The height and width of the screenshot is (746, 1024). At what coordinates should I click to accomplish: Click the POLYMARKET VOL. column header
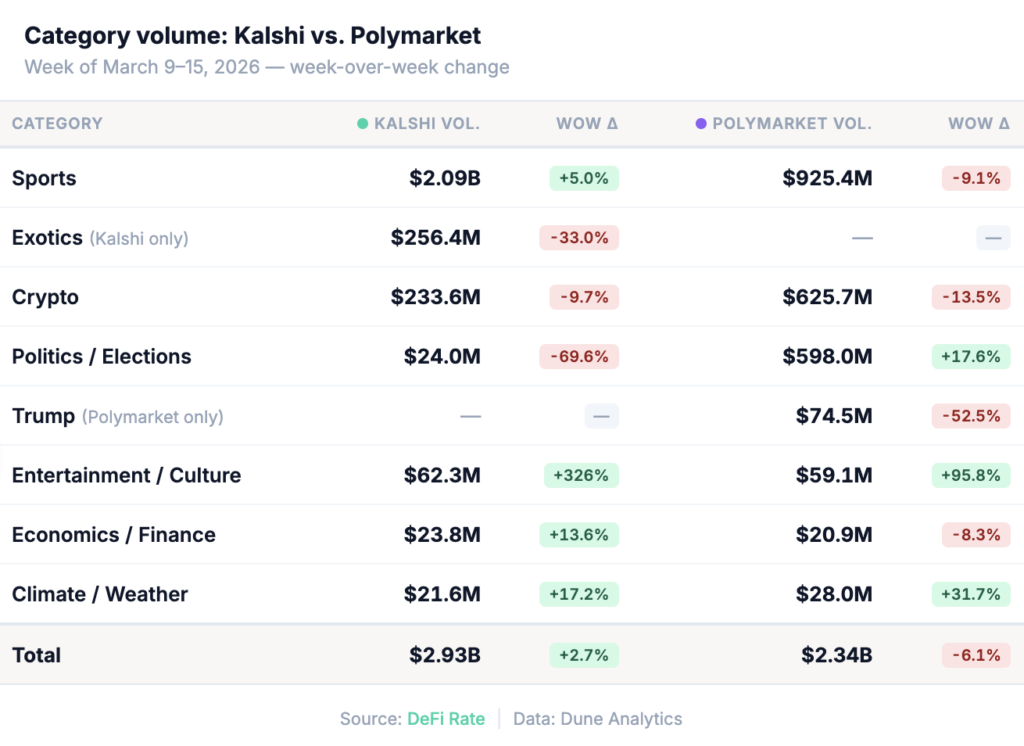[791, 124]
